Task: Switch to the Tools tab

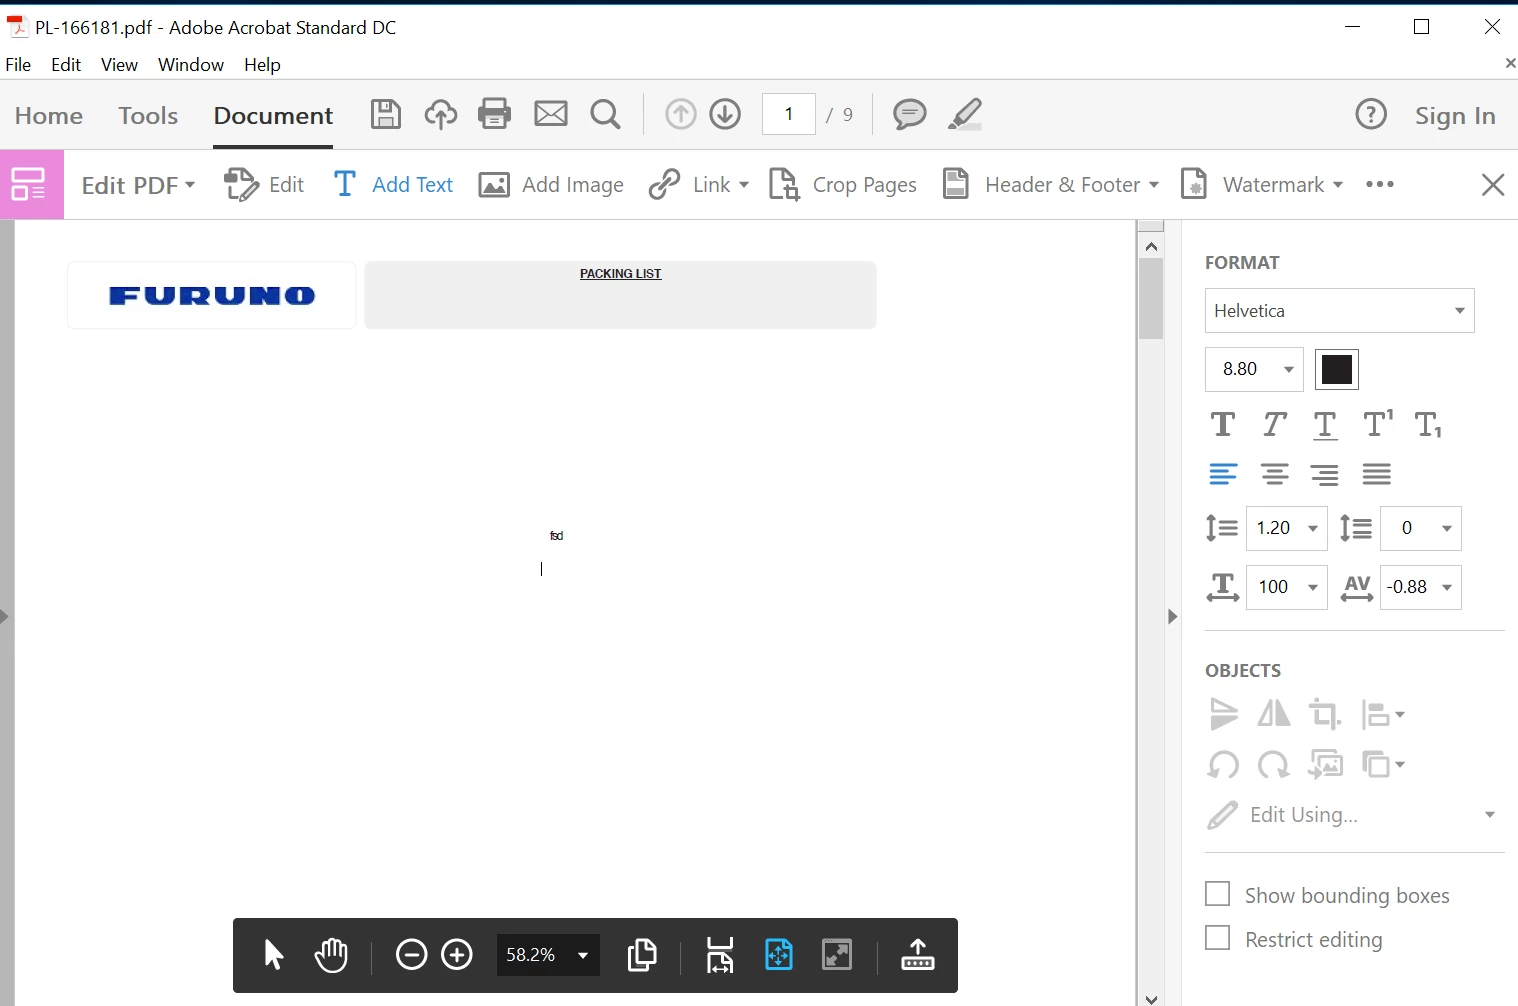Action: (x=148, y=115)
